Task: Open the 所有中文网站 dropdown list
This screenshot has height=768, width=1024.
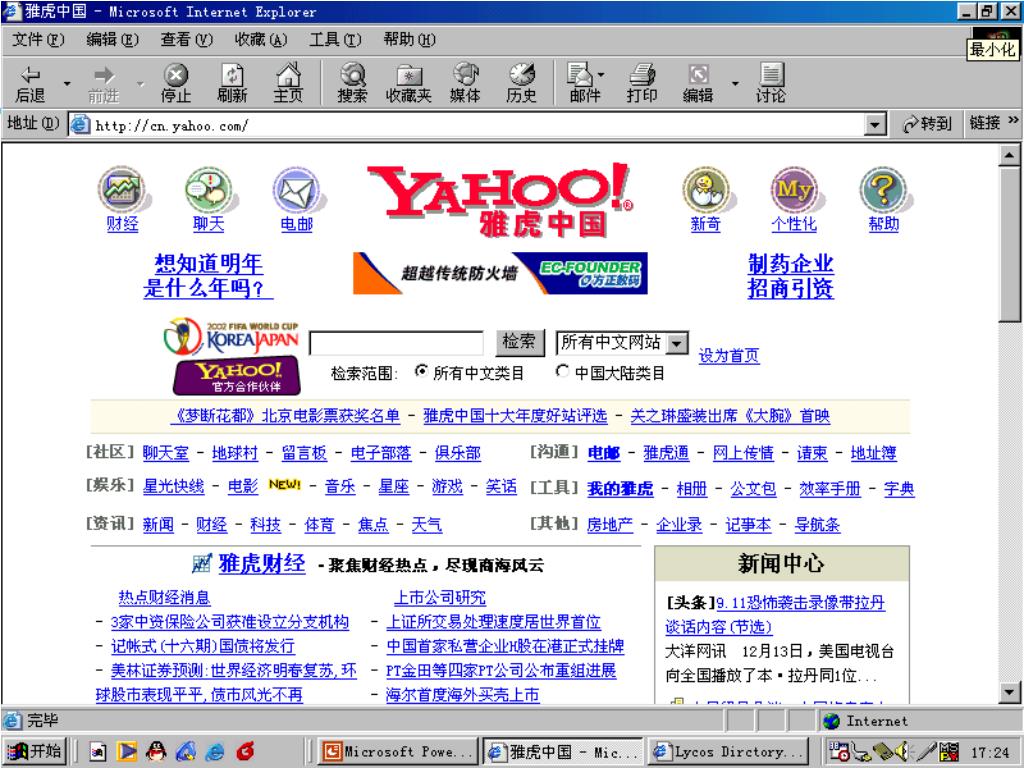Action: (x=622, y=343)
